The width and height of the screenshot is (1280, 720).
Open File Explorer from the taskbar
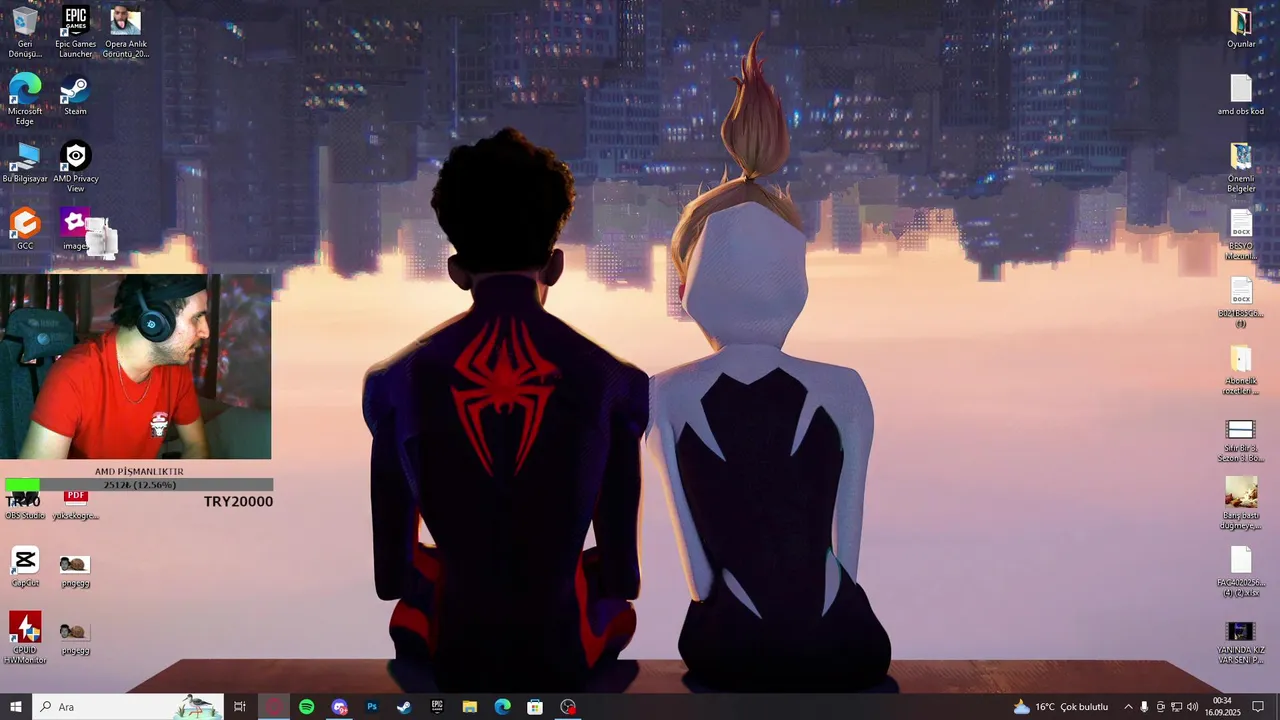[470, 707]
